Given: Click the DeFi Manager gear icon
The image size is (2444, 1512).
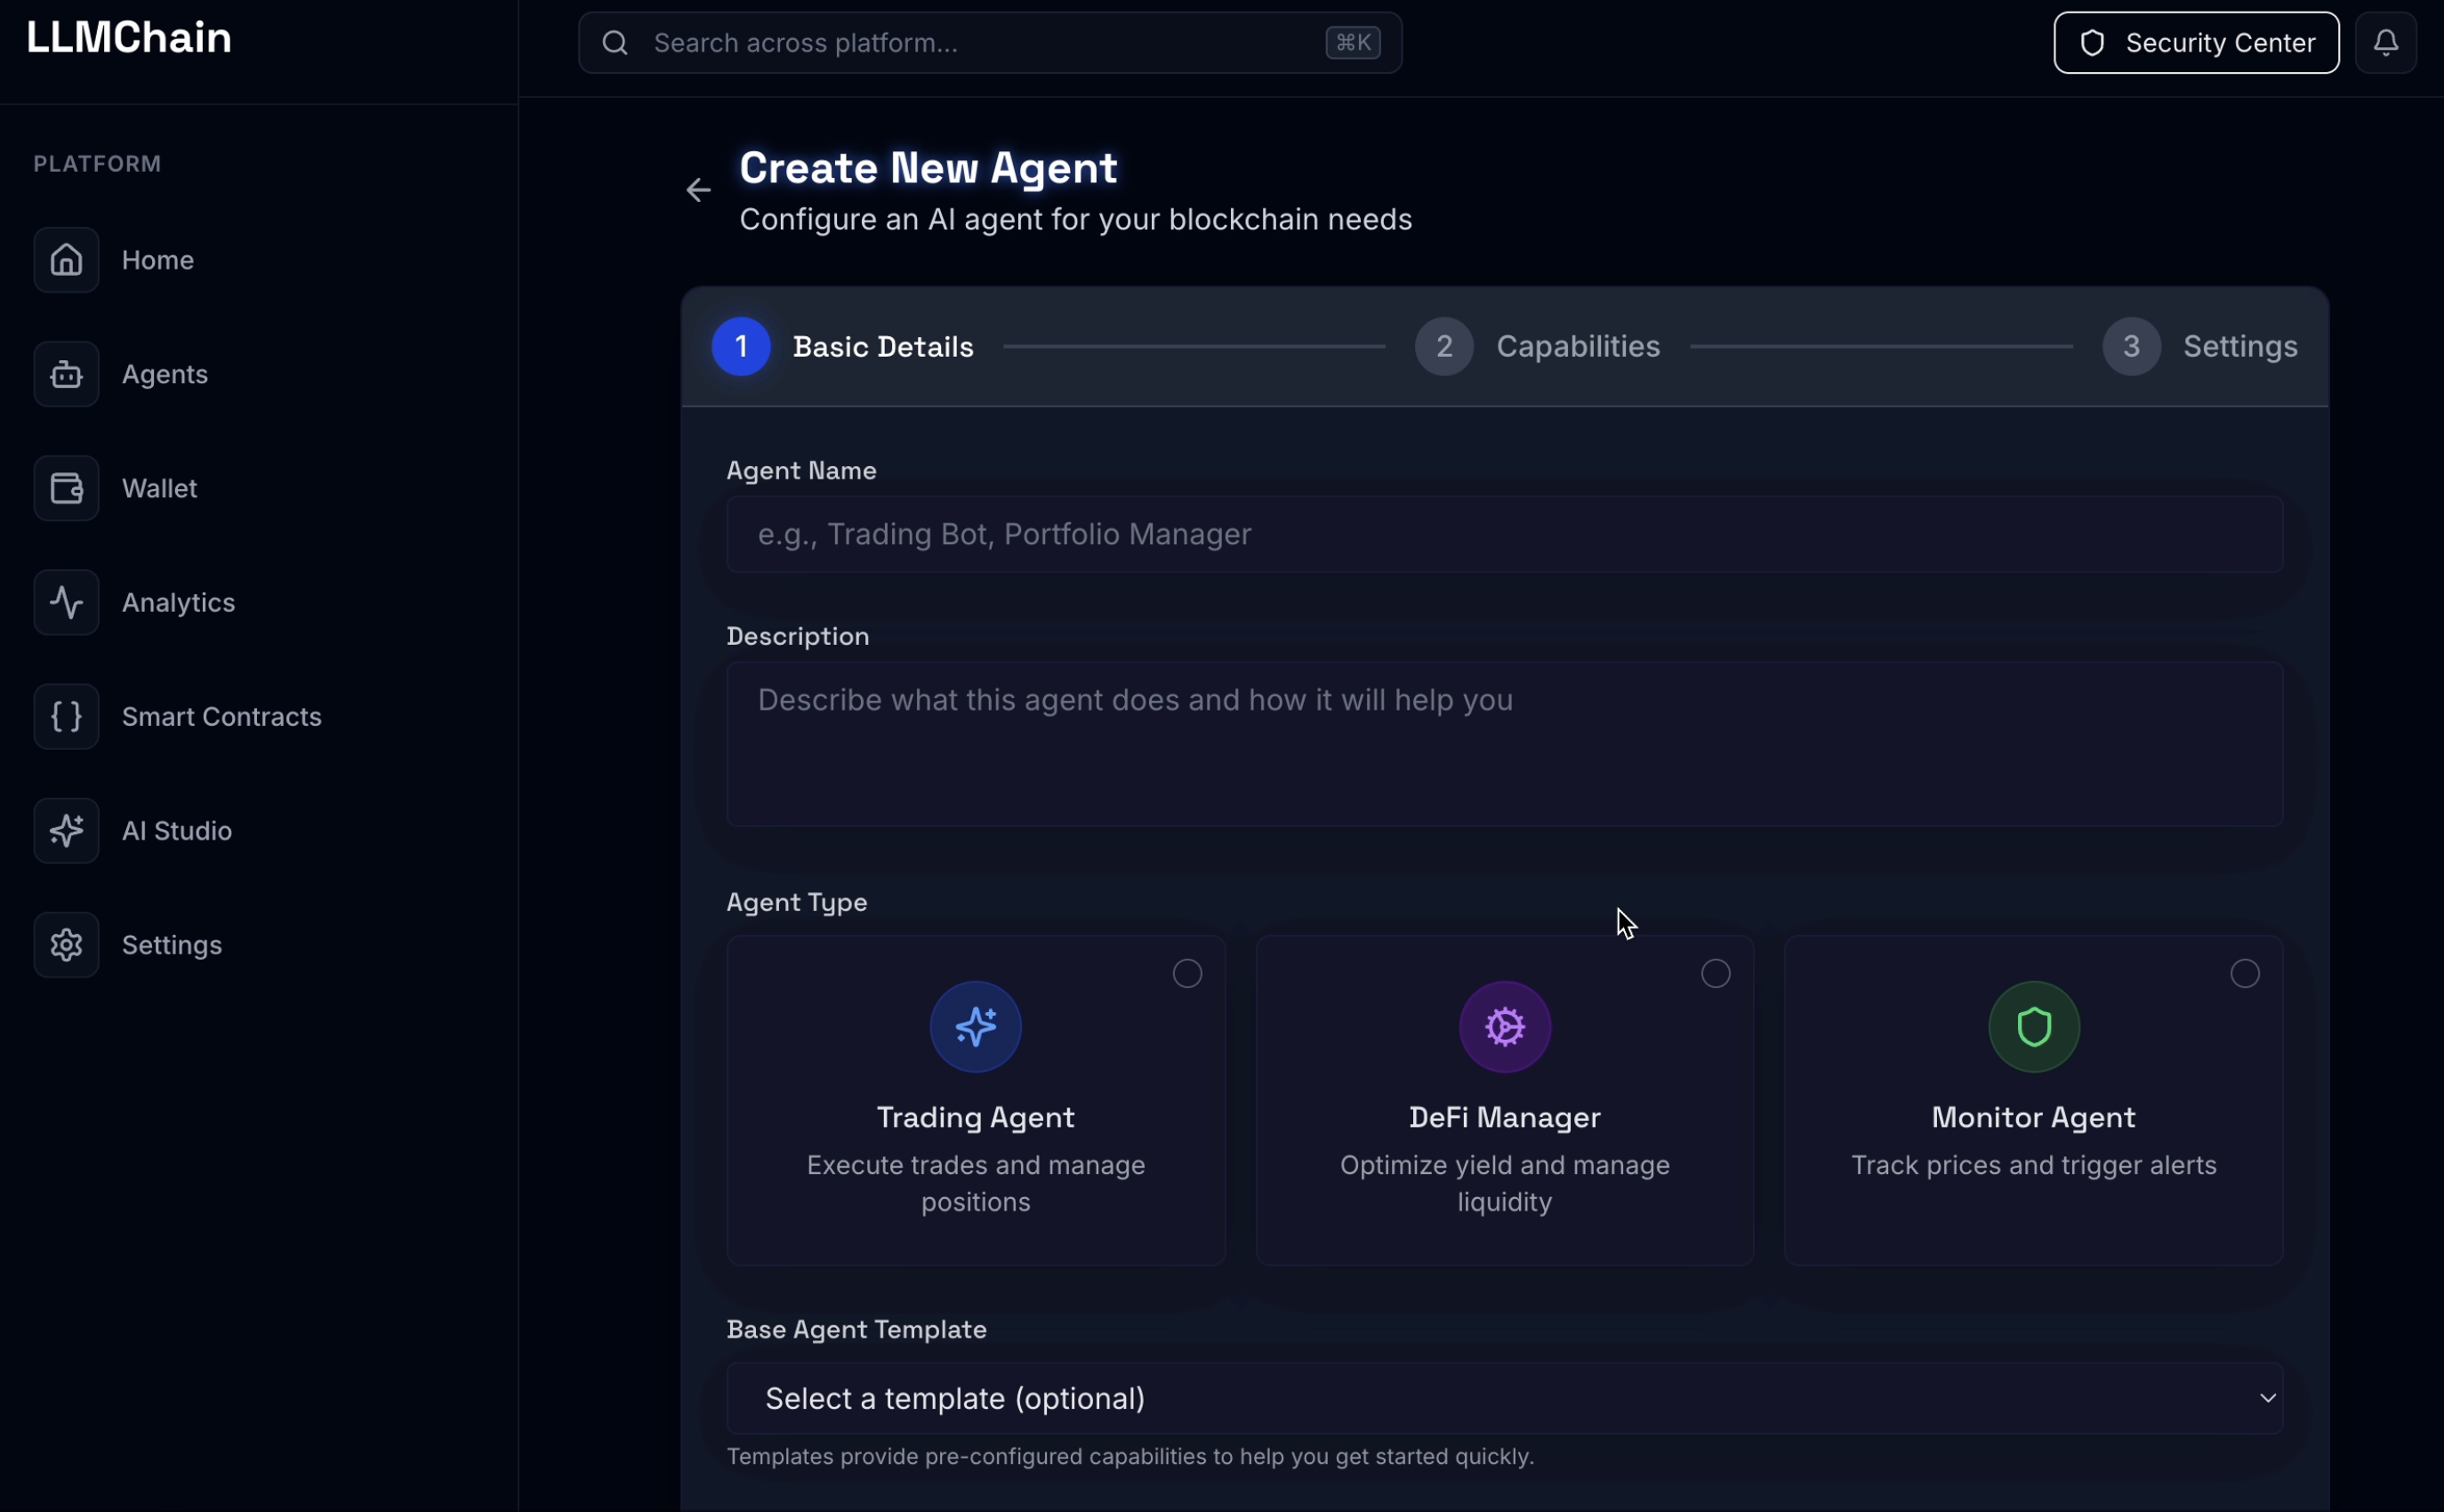Looking at the screenshot, I should 1504,1026.
